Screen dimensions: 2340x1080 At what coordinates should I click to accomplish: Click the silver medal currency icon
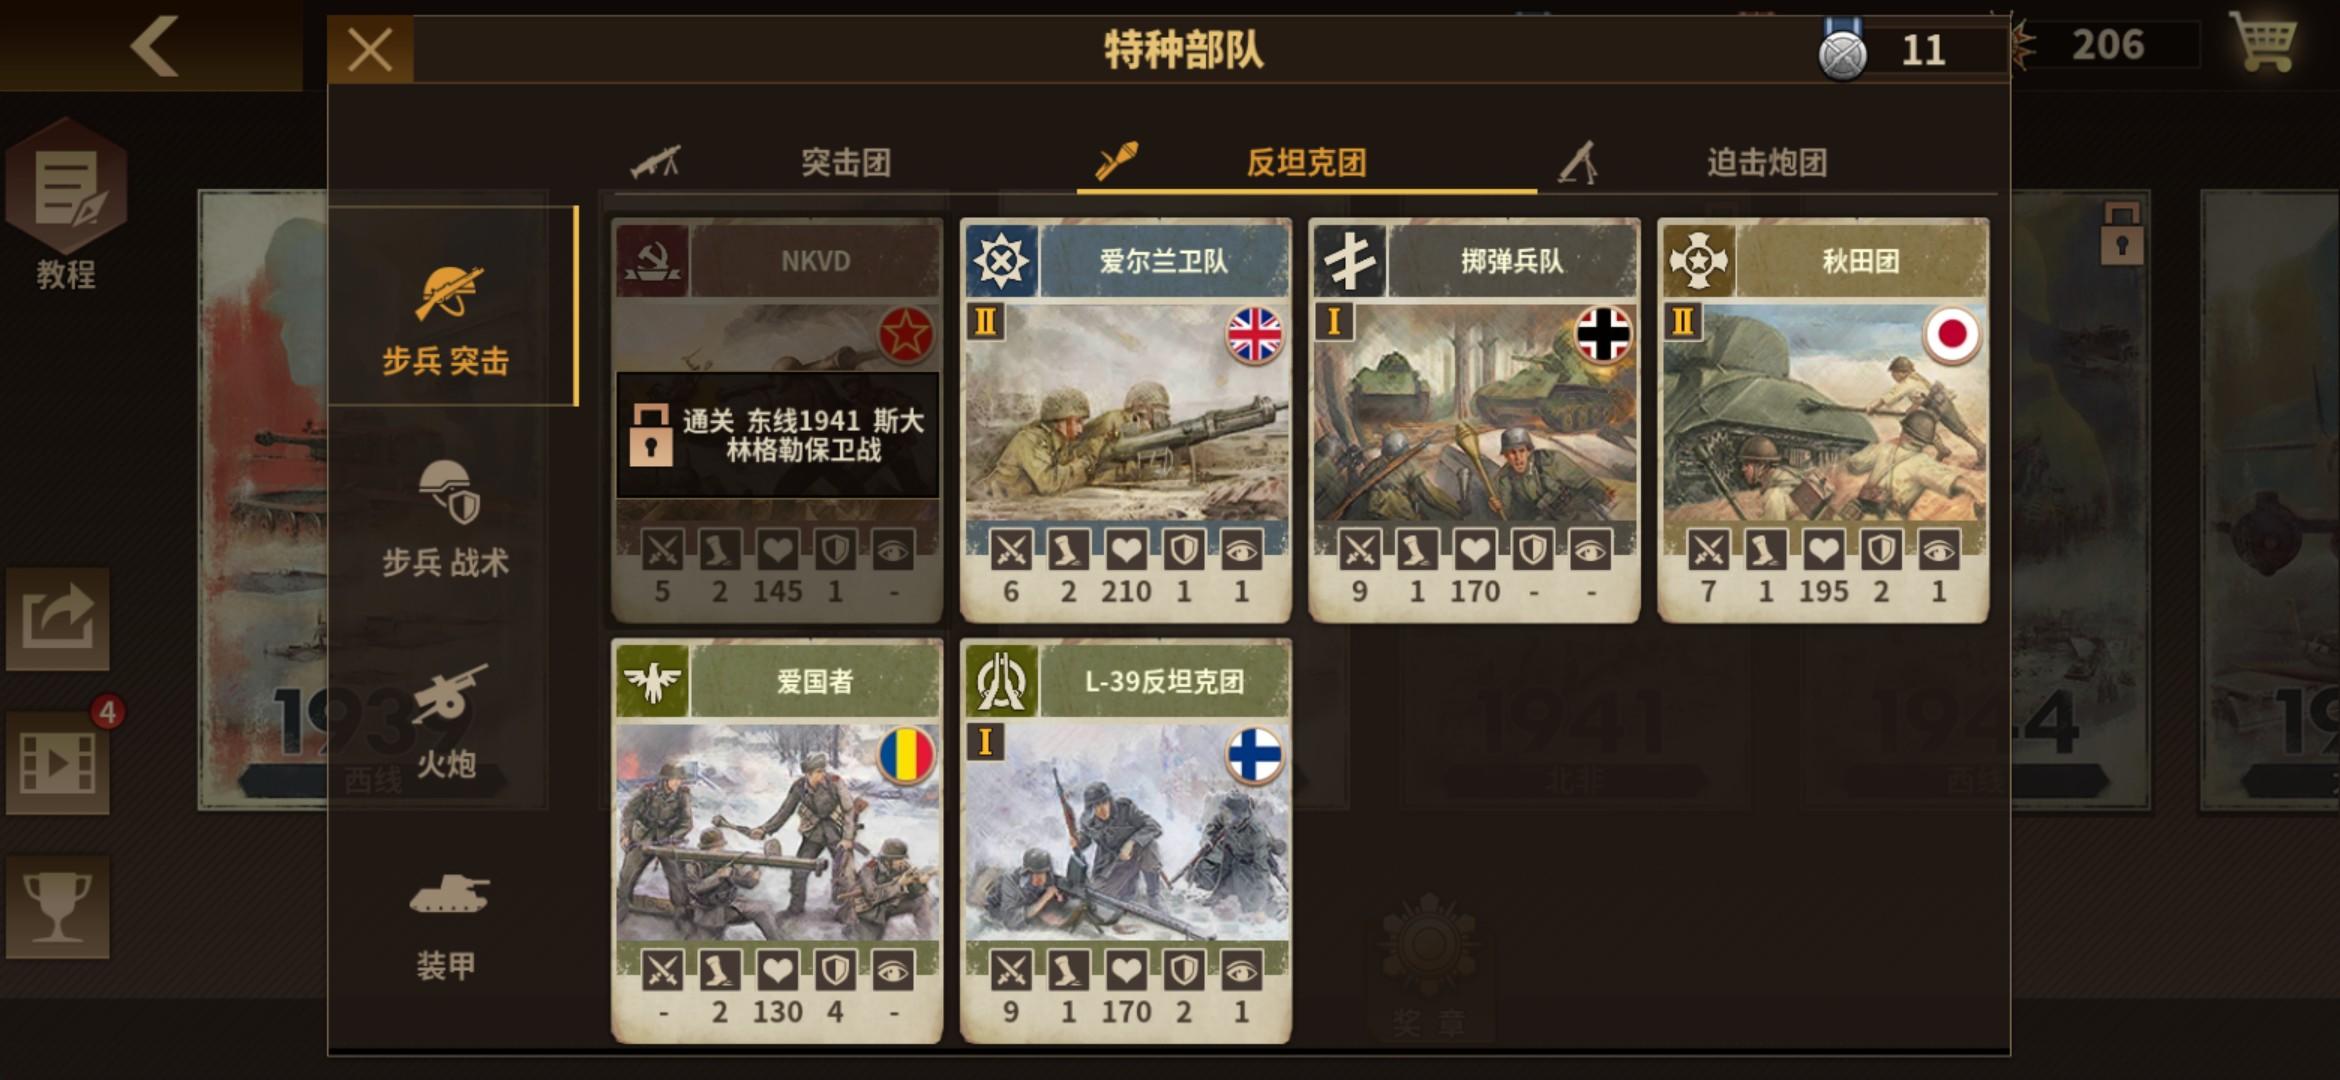point(1842,50)
